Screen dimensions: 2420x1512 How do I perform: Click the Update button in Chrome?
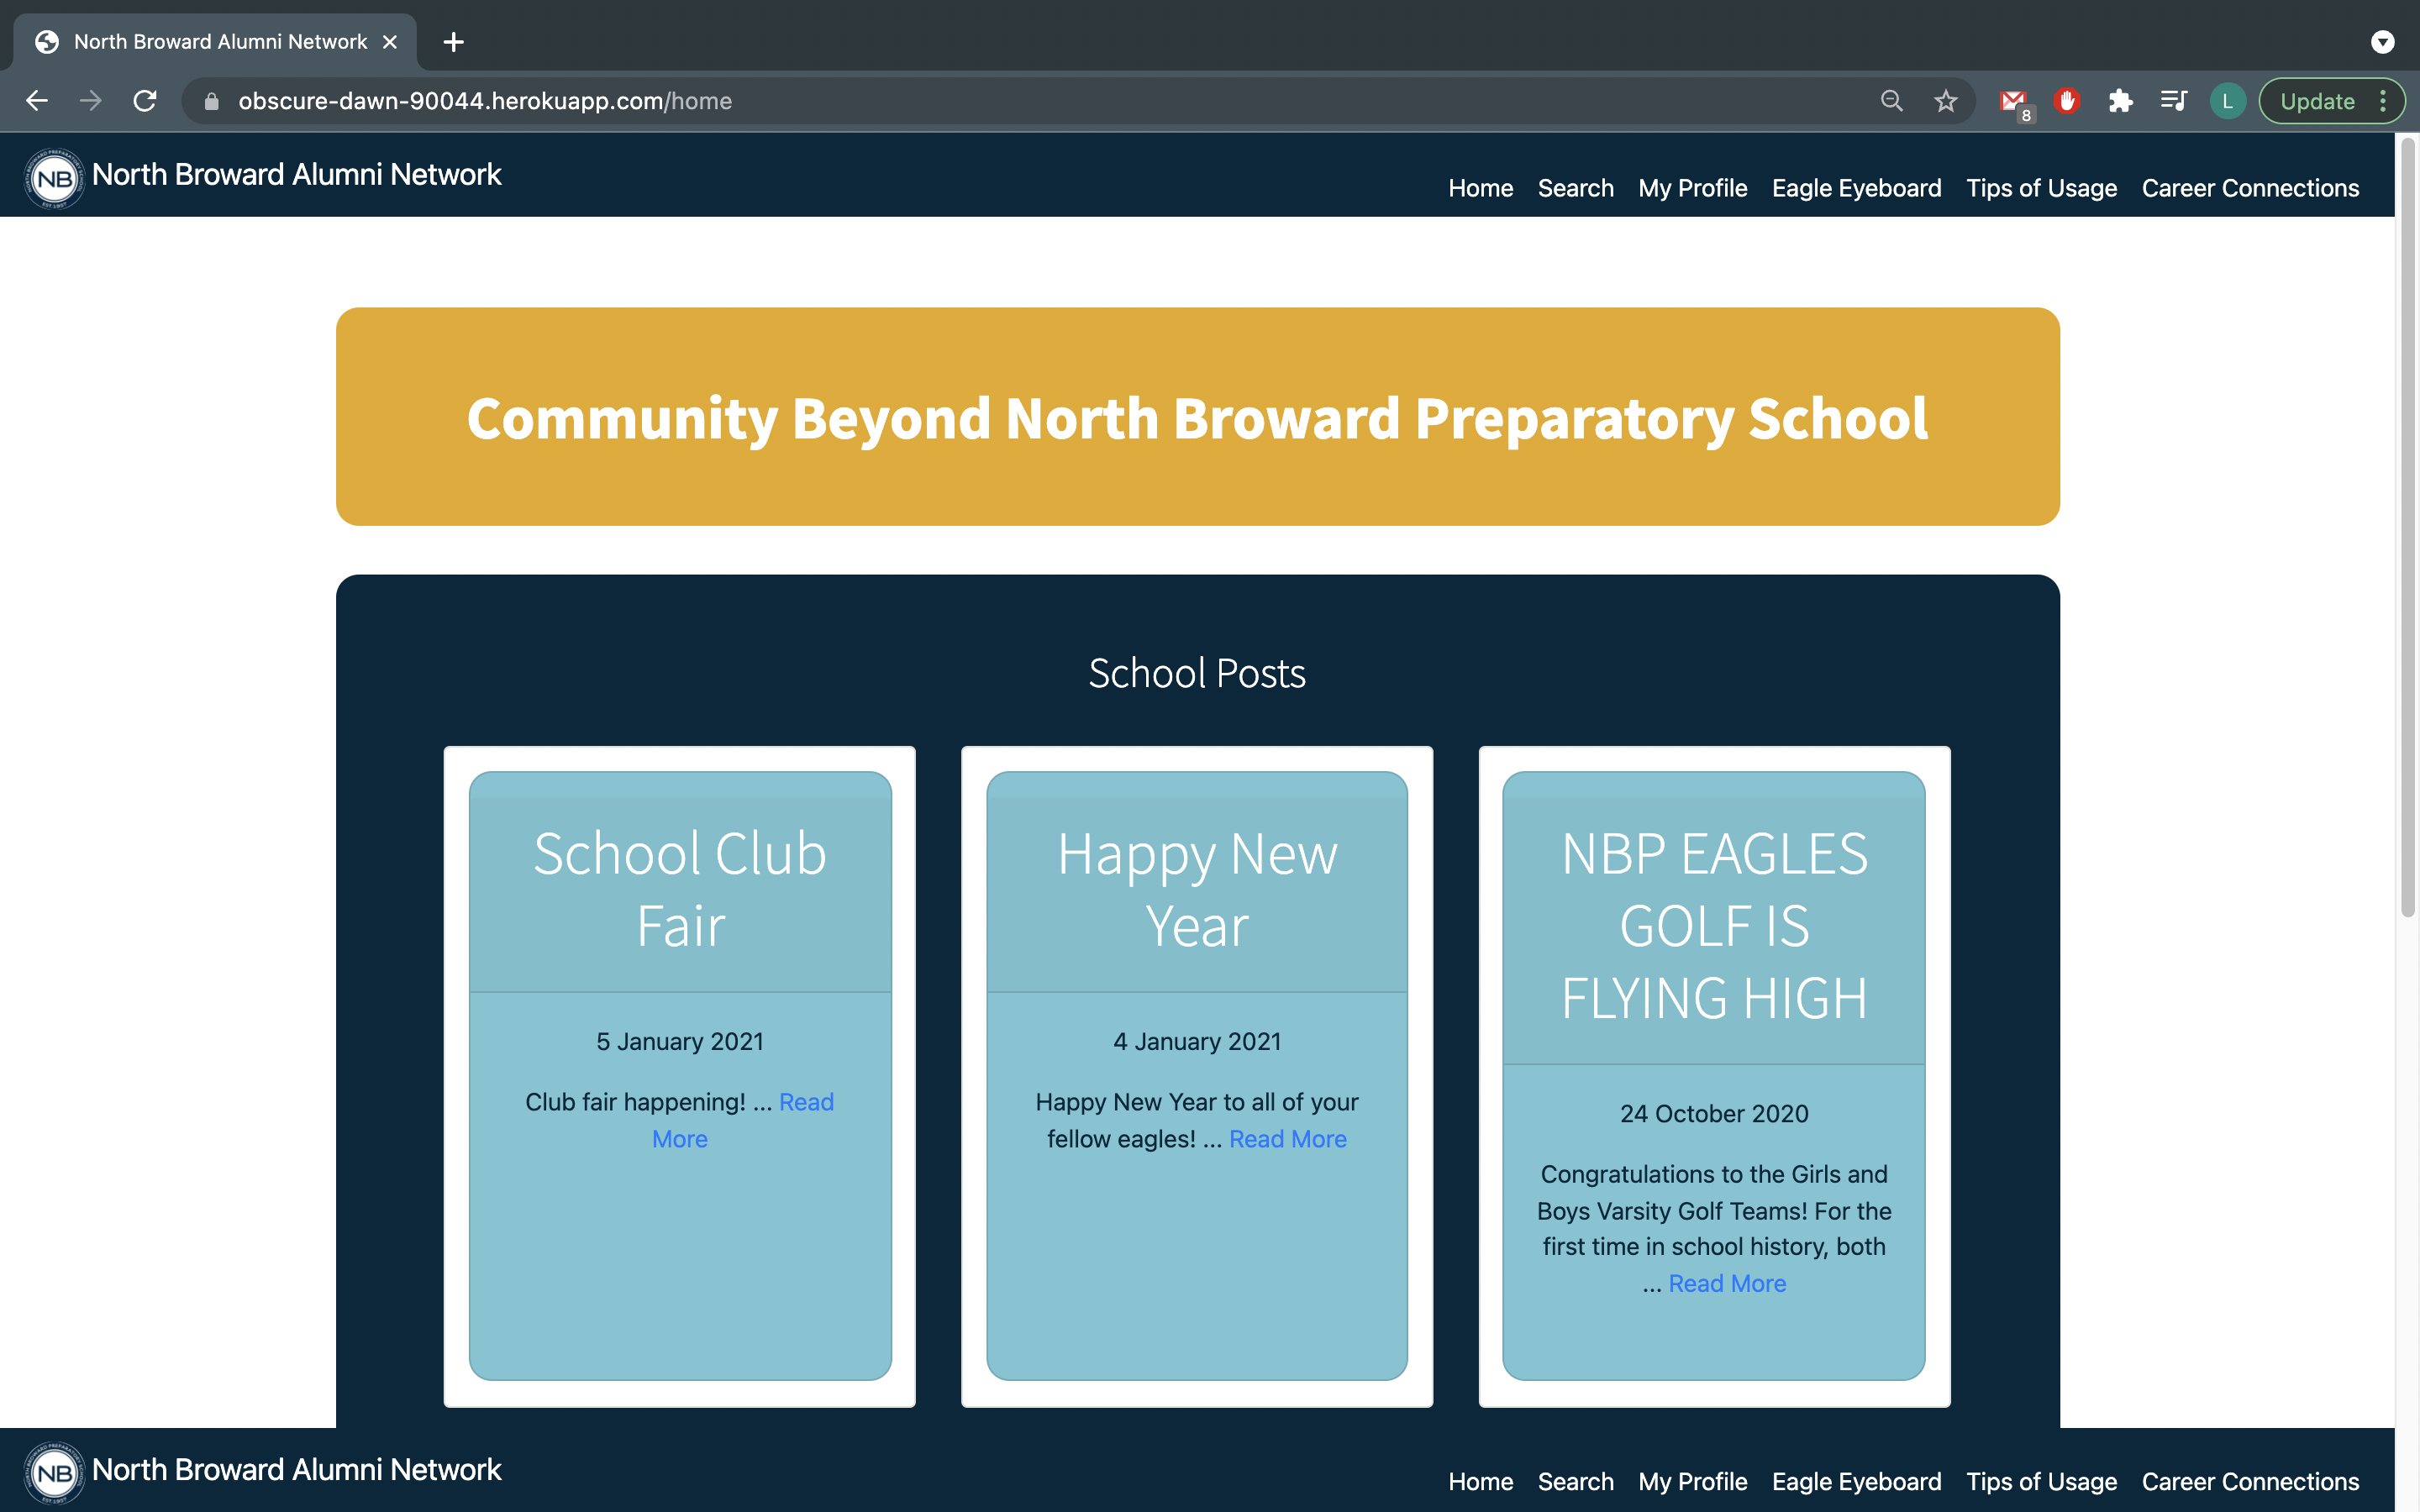(2317, 101)
